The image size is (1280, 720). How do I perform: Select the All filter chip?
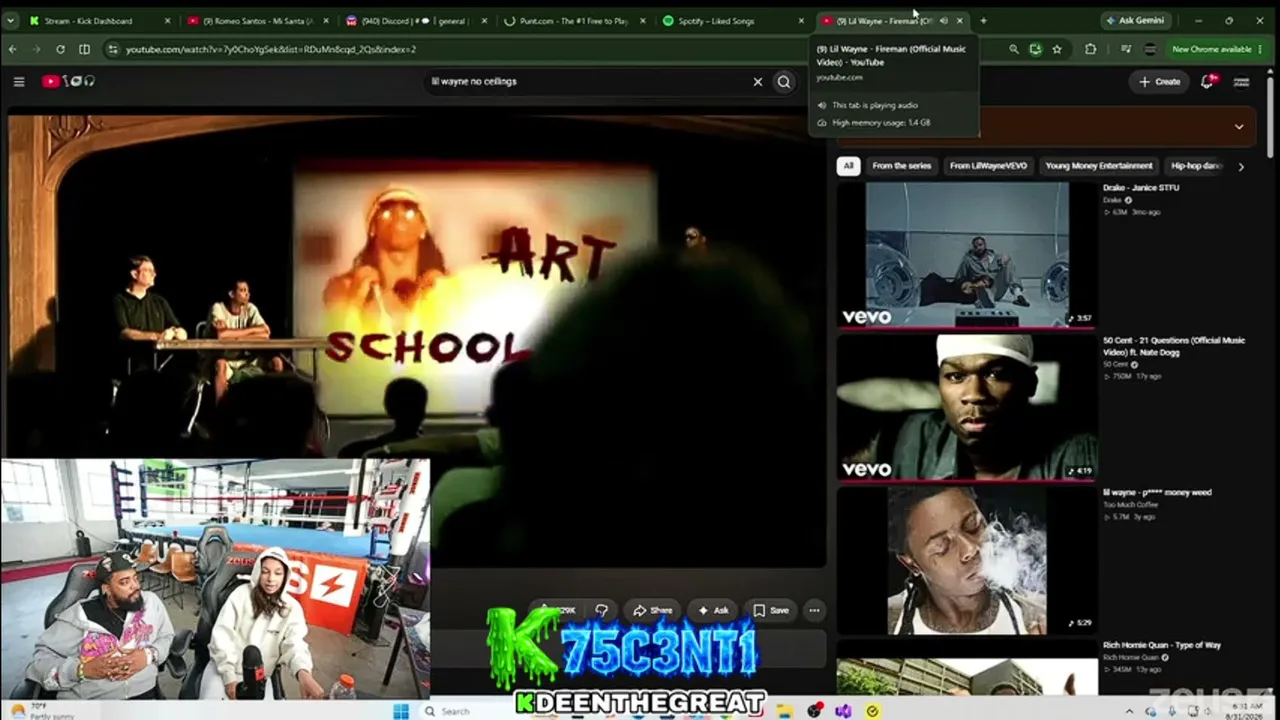[x=848, y=166]
